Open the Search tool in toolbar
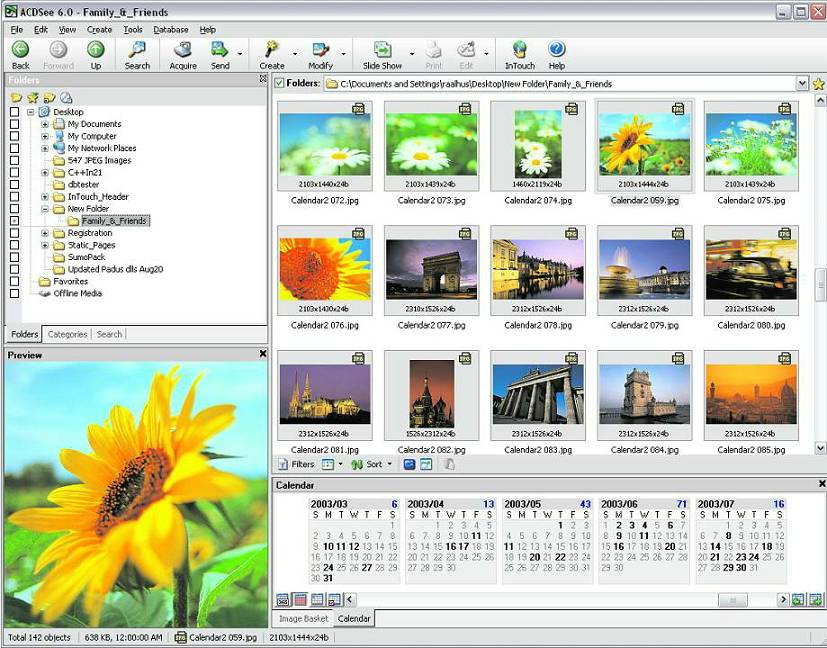The image size is (827, 648). (x=137, y=50)
